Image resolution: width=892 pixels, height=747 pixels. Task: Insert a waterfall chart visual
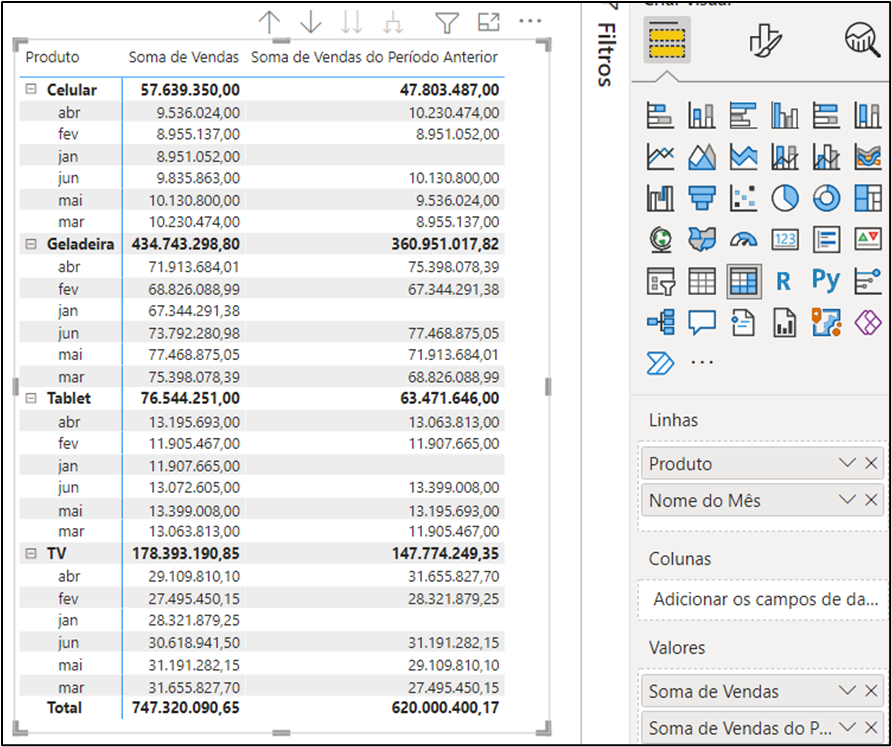660,198
